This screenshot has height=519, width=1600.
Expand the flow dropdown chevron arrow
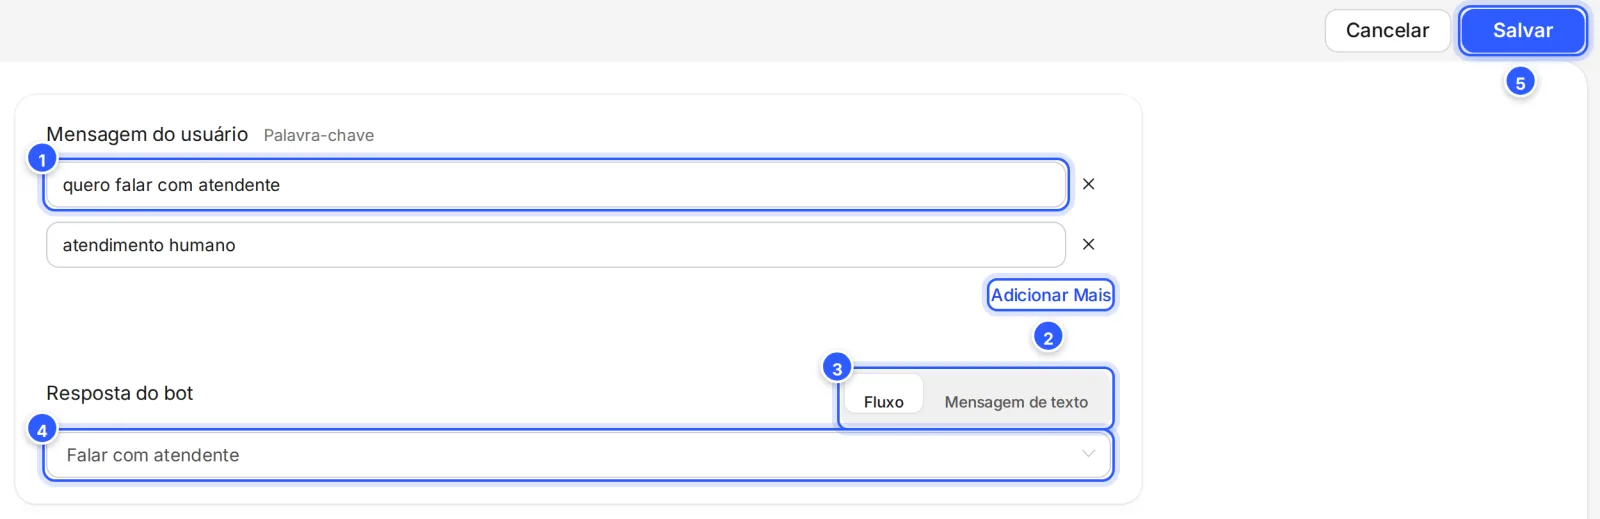coord(1088,454)
